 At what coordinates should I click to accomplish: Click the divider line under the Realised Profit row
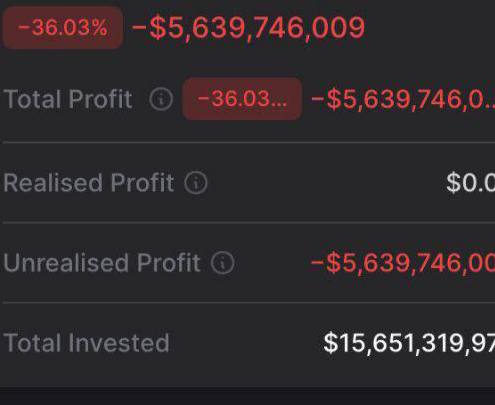point(249,222)
